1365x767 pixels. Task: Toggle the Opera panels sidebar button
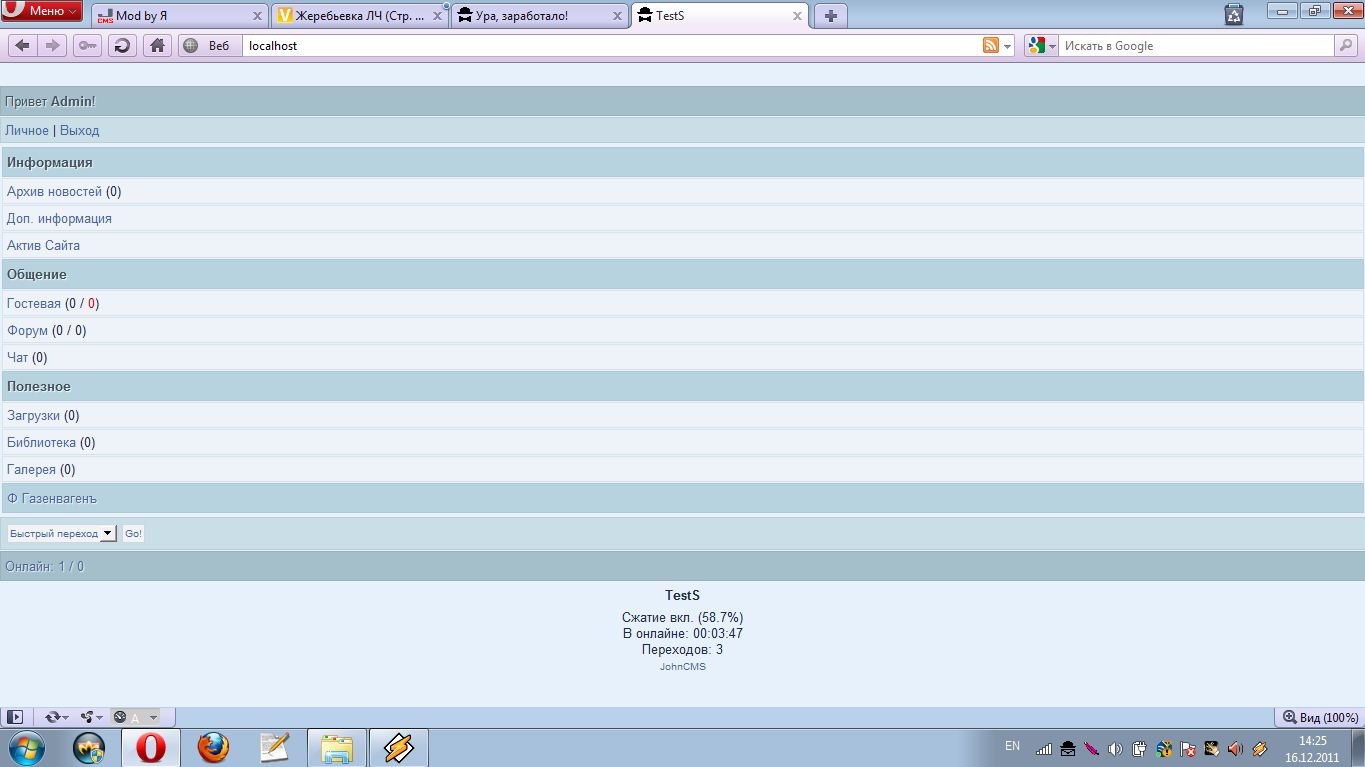(14, 717)
